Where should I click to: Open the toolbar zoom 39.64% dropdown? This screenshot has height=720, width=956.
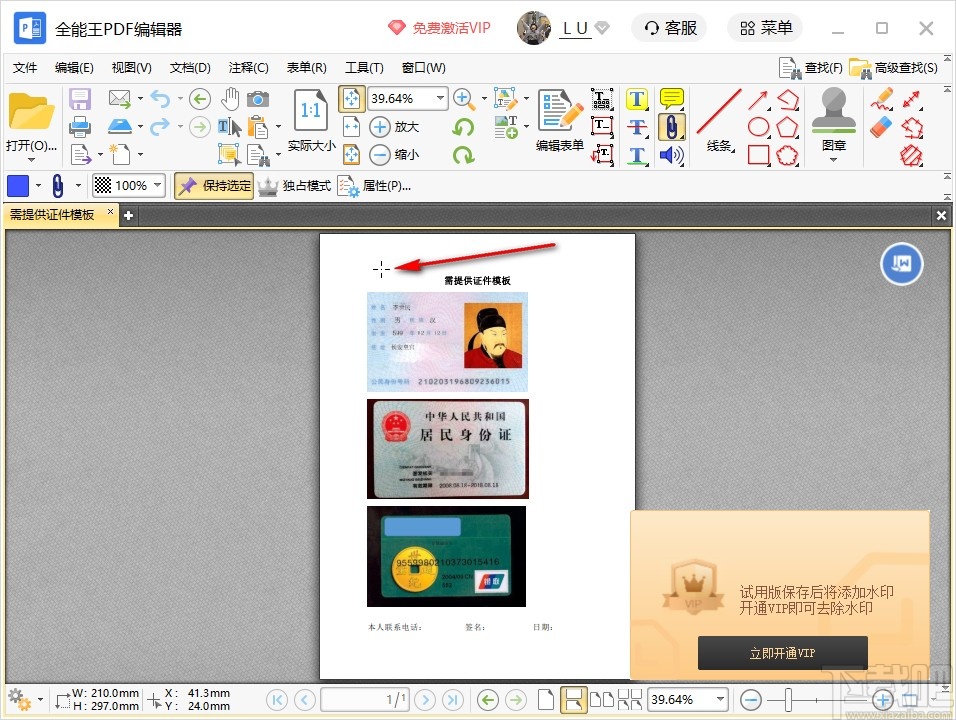440,98
